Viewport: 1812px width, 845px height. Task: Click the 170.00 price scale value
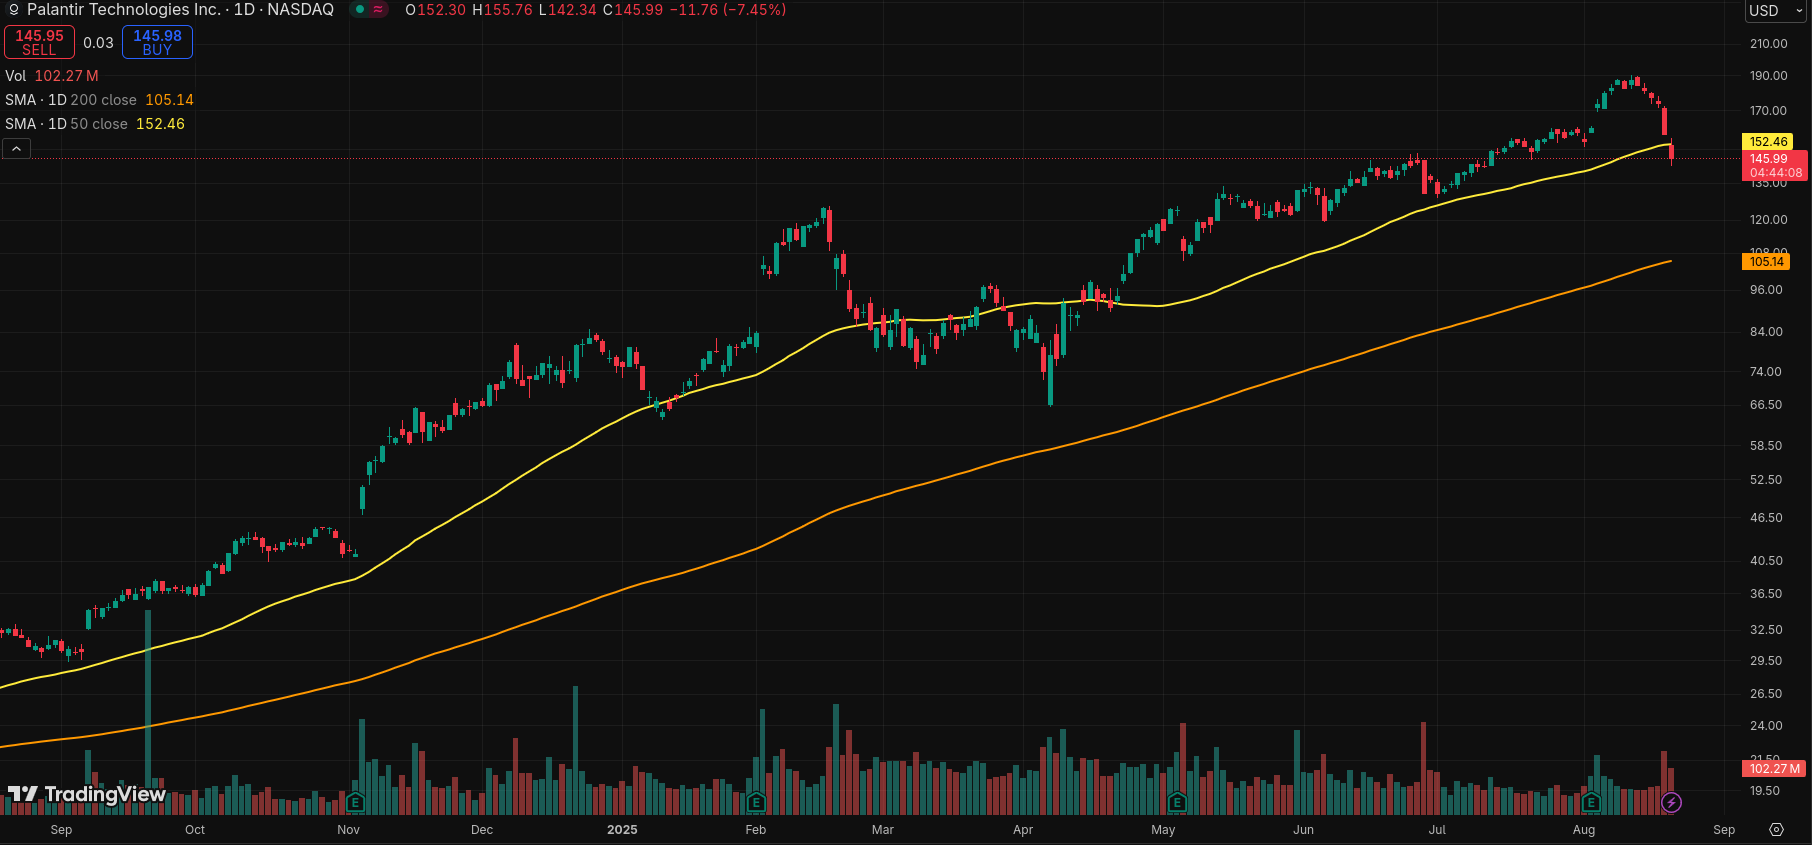pyautogui.click(x=1768, y=111)
